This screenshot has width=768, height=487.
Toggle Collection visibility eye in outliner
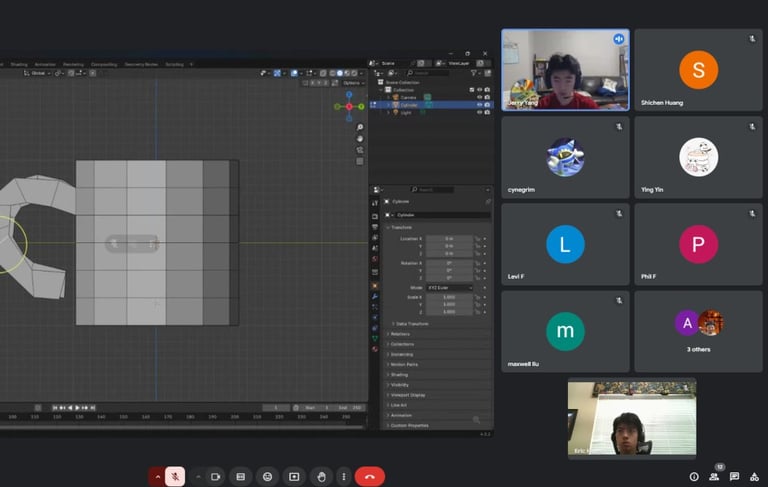480,90
